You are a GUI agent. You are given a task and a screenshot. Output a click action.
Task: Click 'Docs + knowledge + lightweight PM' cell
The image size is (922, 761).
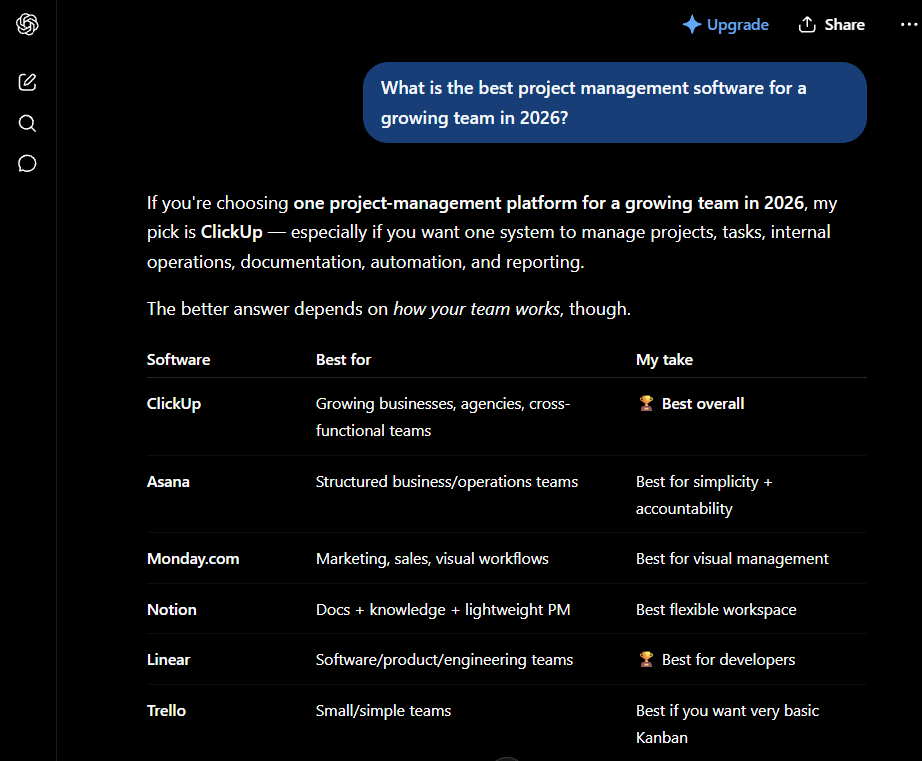(443, 609)
